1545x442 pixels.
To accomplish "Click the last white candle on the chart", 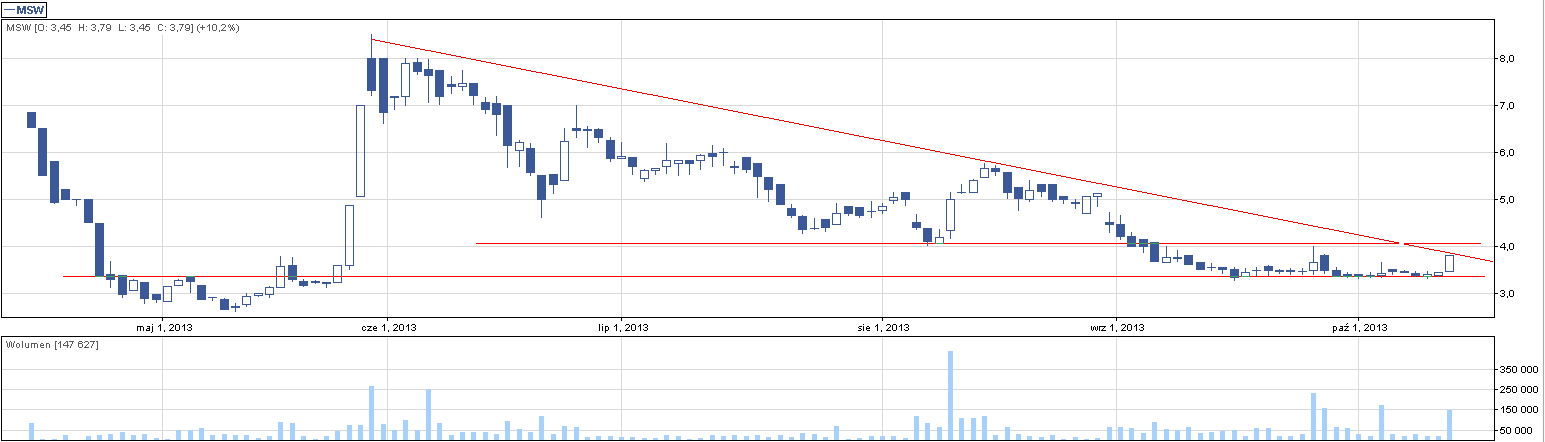I will point(1450,263).
